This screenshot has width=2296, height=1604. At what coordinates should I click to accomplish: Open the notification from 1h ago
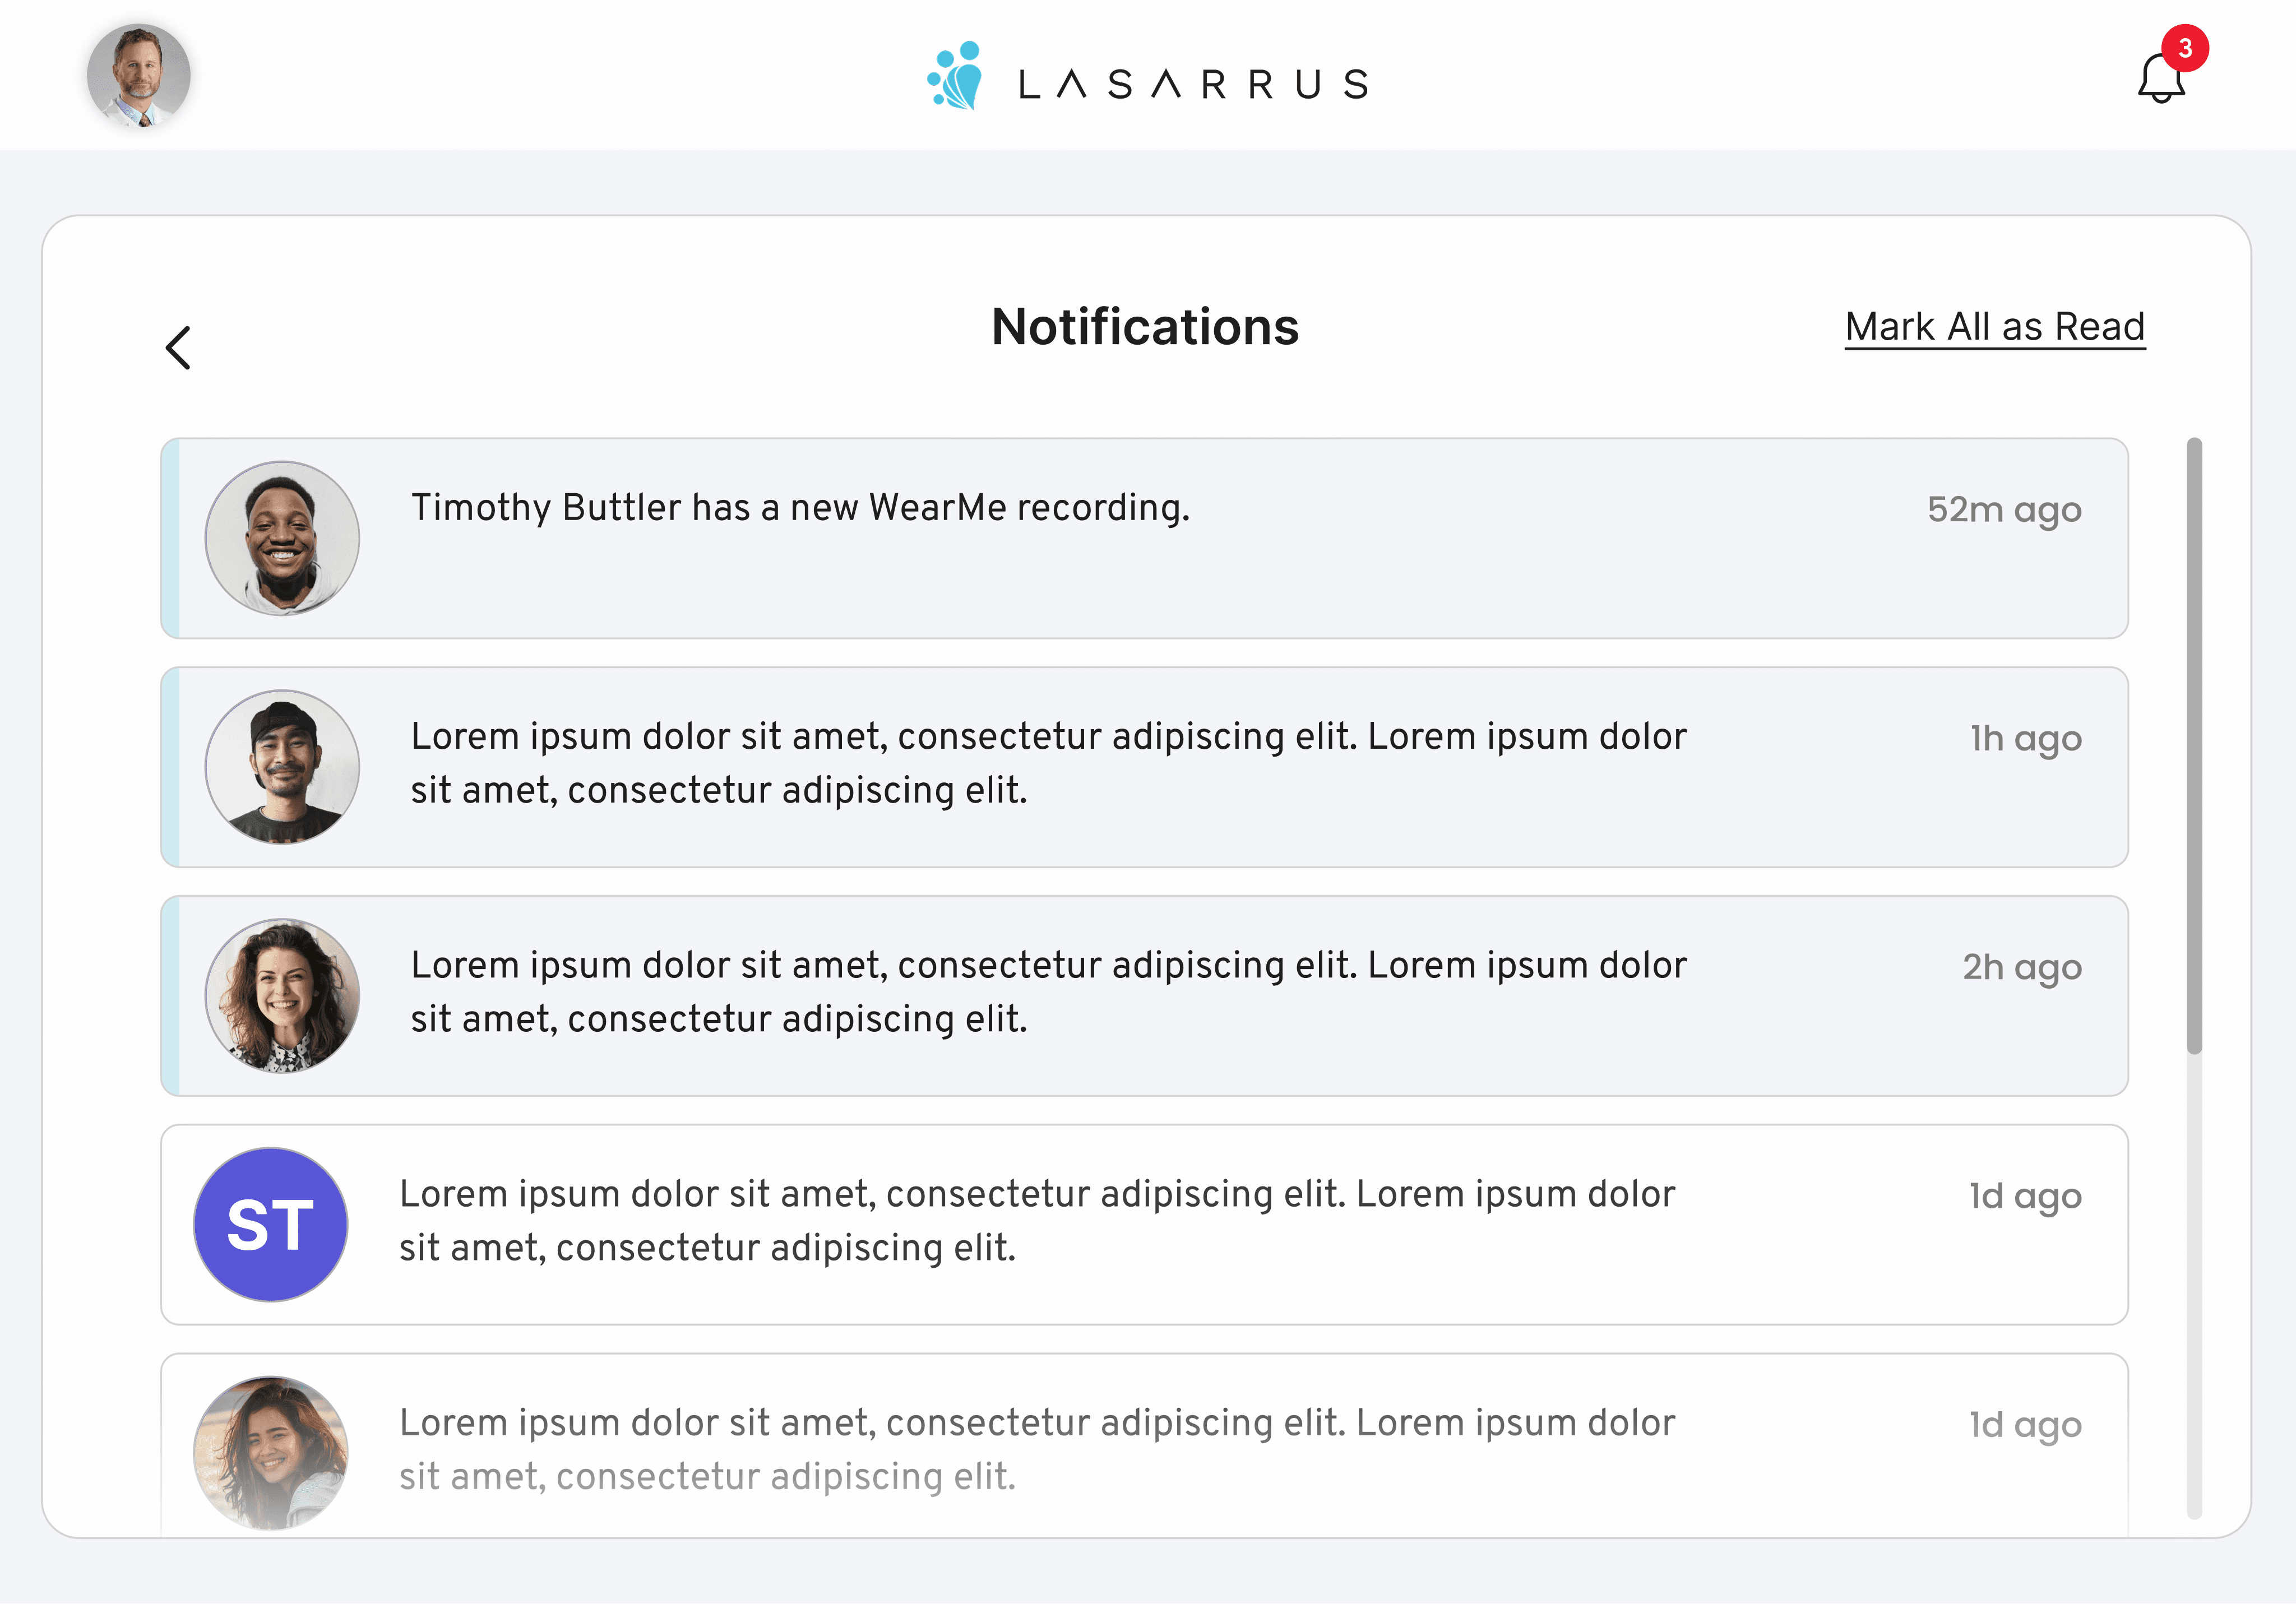click(1048, 763)
